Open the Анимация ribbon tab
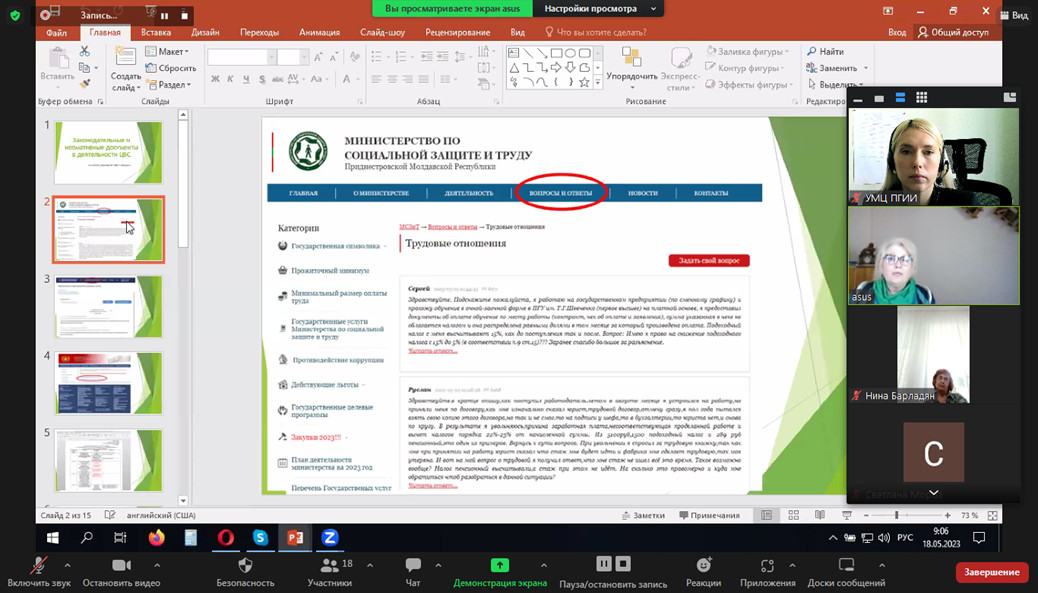The height and width of the screenshot is (593, 1038). (x=319, y=32)
